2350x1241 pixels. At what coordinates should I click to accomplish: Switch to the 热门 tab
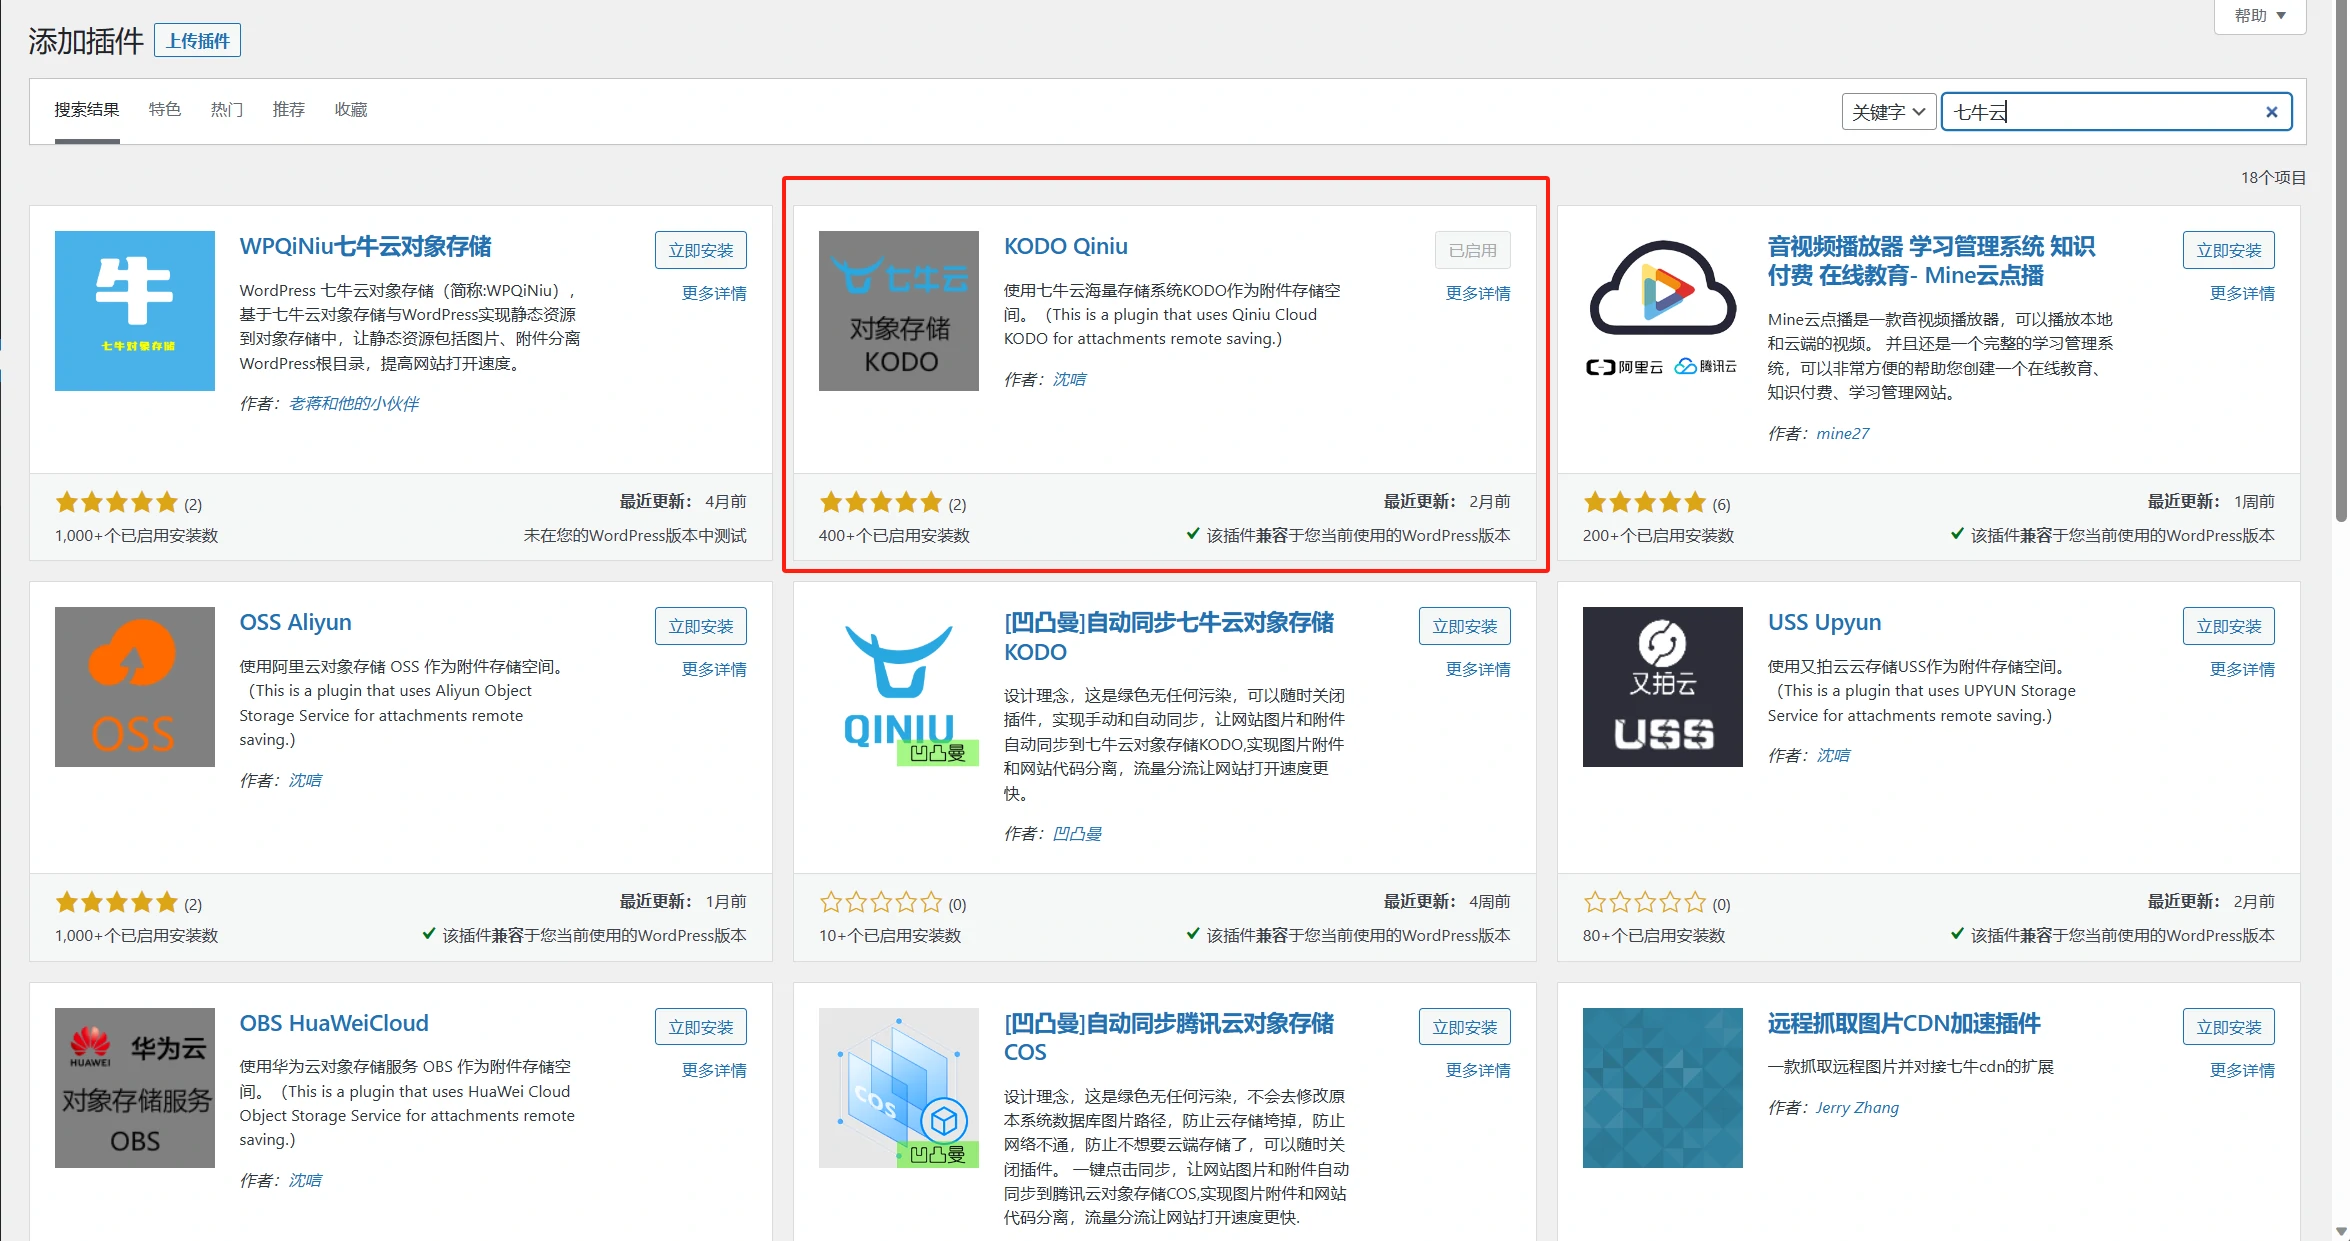(x=227, y=110)
